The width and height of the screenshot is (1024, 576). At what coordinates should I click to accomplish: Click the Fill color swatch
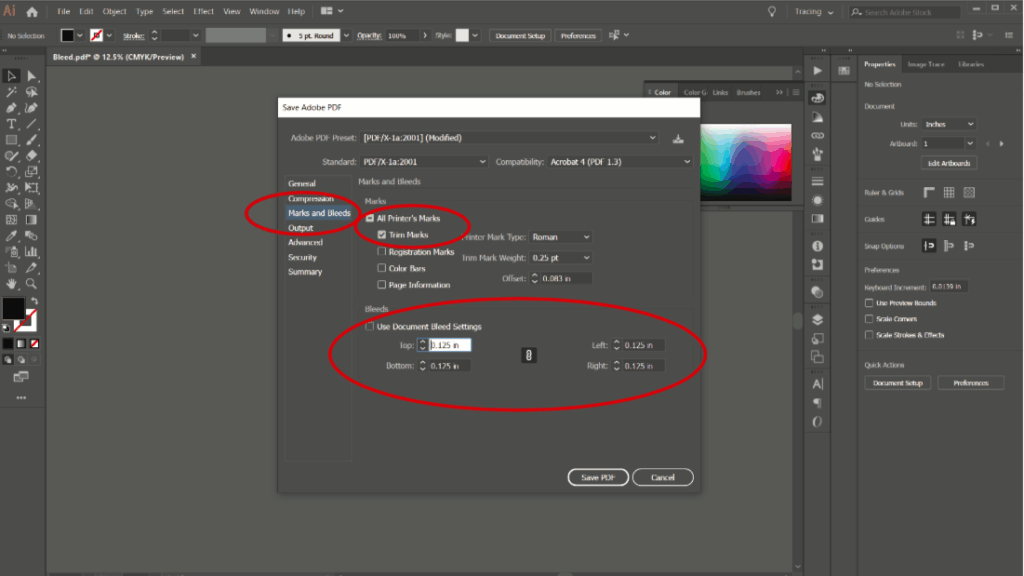pyautogui.click(x=15, y=310)
